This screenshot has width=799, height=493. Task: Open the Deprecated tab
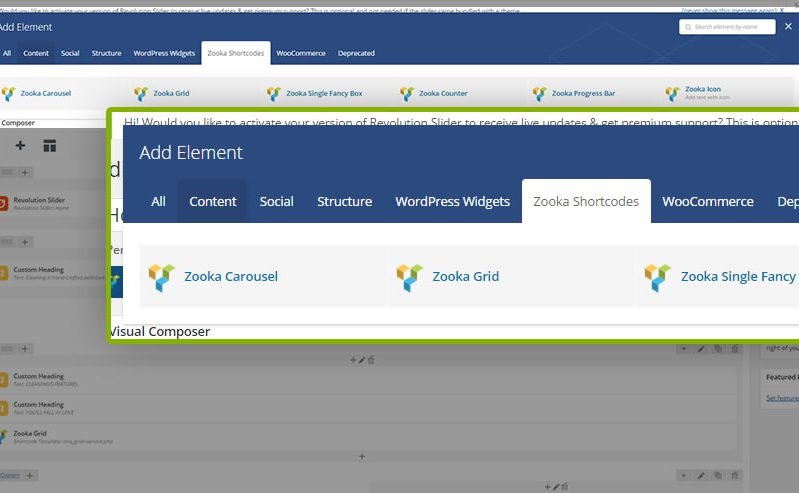(356, 53)
